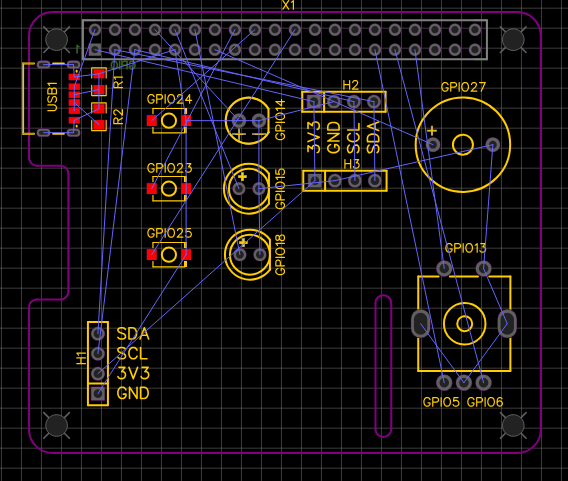This screenshot has height=481, width=568.
Task: Click the square 3V3 pad of H2
Action: pyautogui.click(x=314, y=102)
